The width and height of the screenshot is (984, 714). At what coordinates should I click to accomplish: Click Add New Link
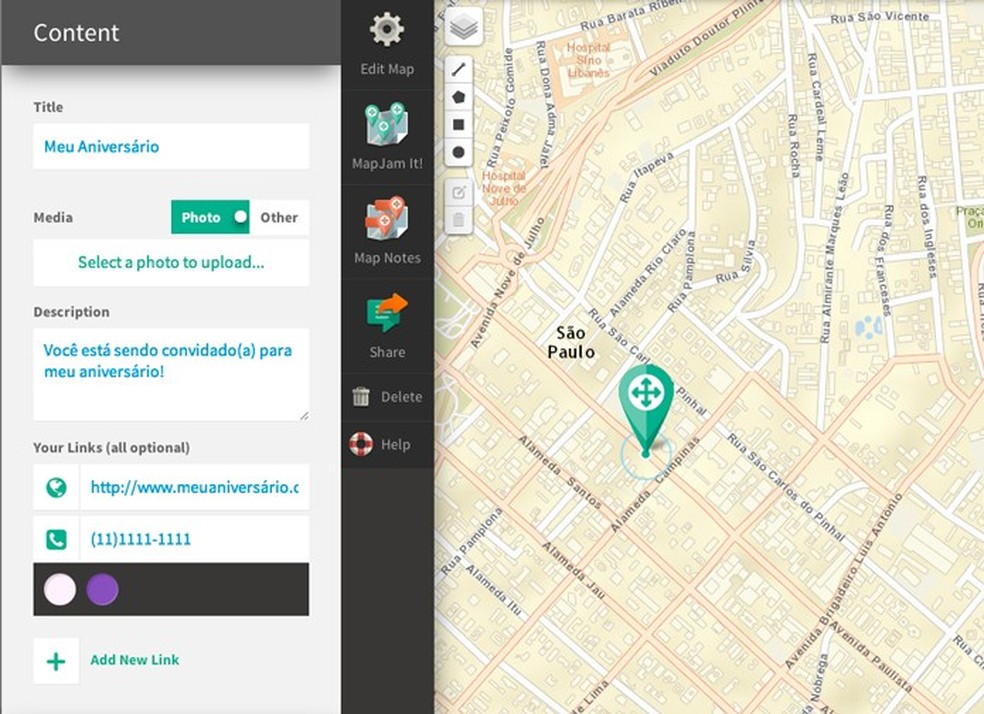[135, 660]
